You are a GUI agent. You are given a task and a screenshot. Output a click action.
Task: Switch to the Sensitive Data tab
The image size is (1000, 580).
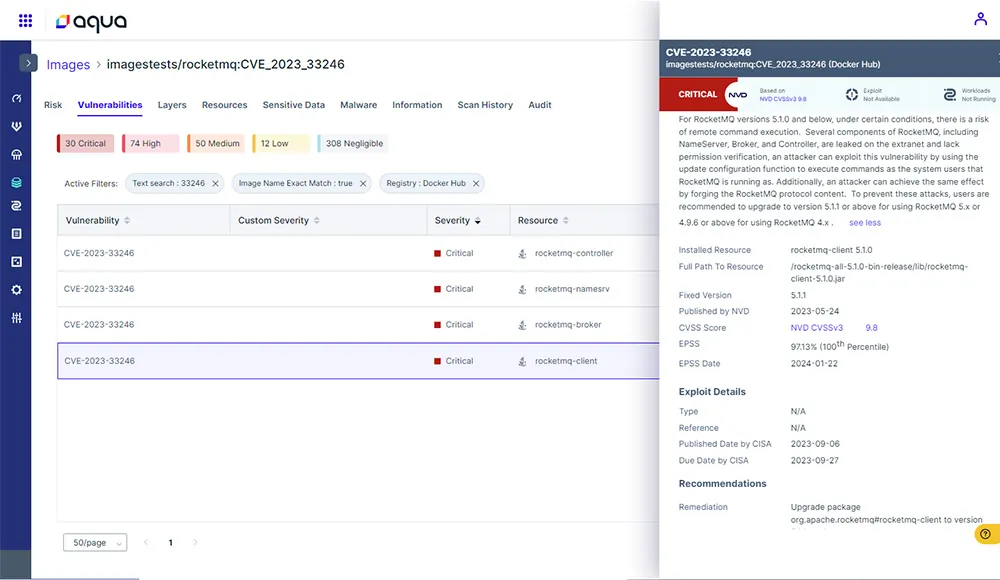pos(293,105)
